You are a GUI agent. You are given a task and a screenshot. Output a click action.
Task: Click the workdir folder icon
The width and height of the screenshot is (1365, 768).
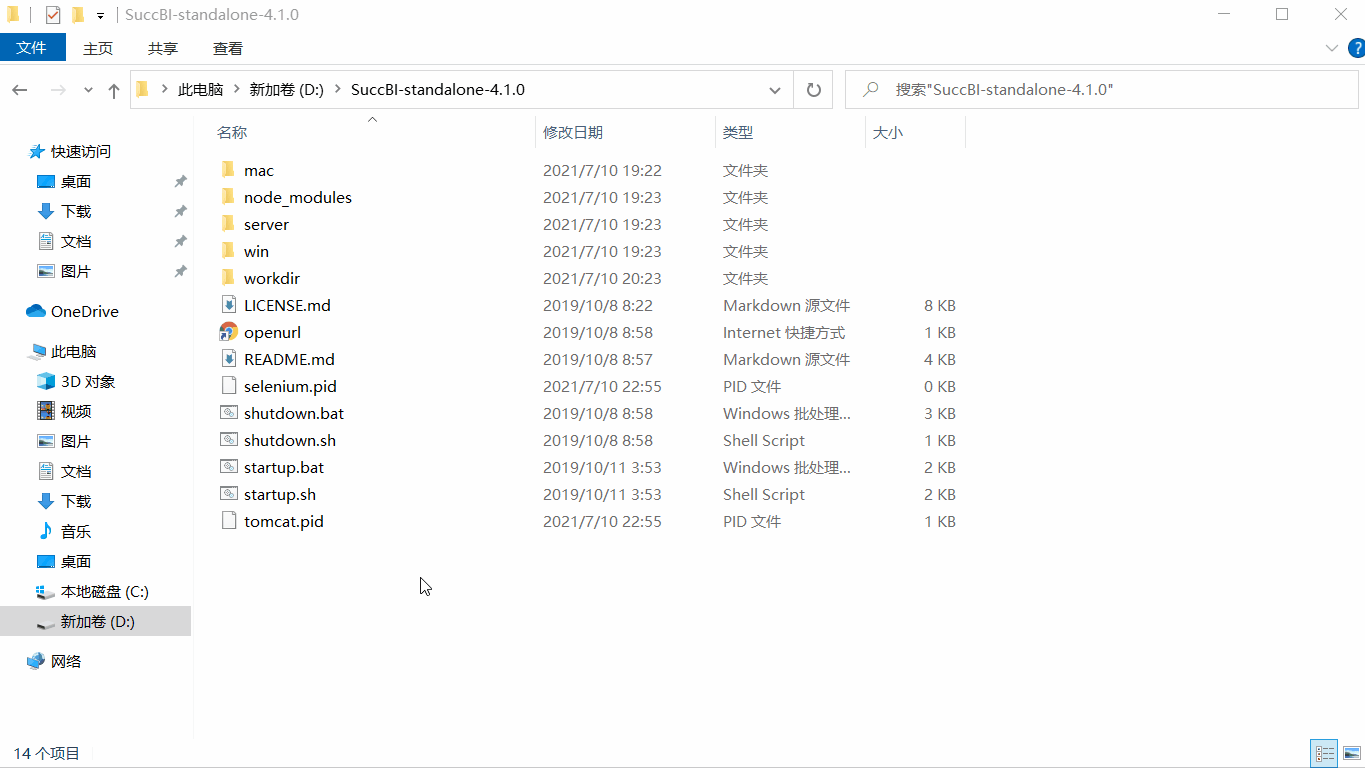pyautogui.click(x=228, y=278)
